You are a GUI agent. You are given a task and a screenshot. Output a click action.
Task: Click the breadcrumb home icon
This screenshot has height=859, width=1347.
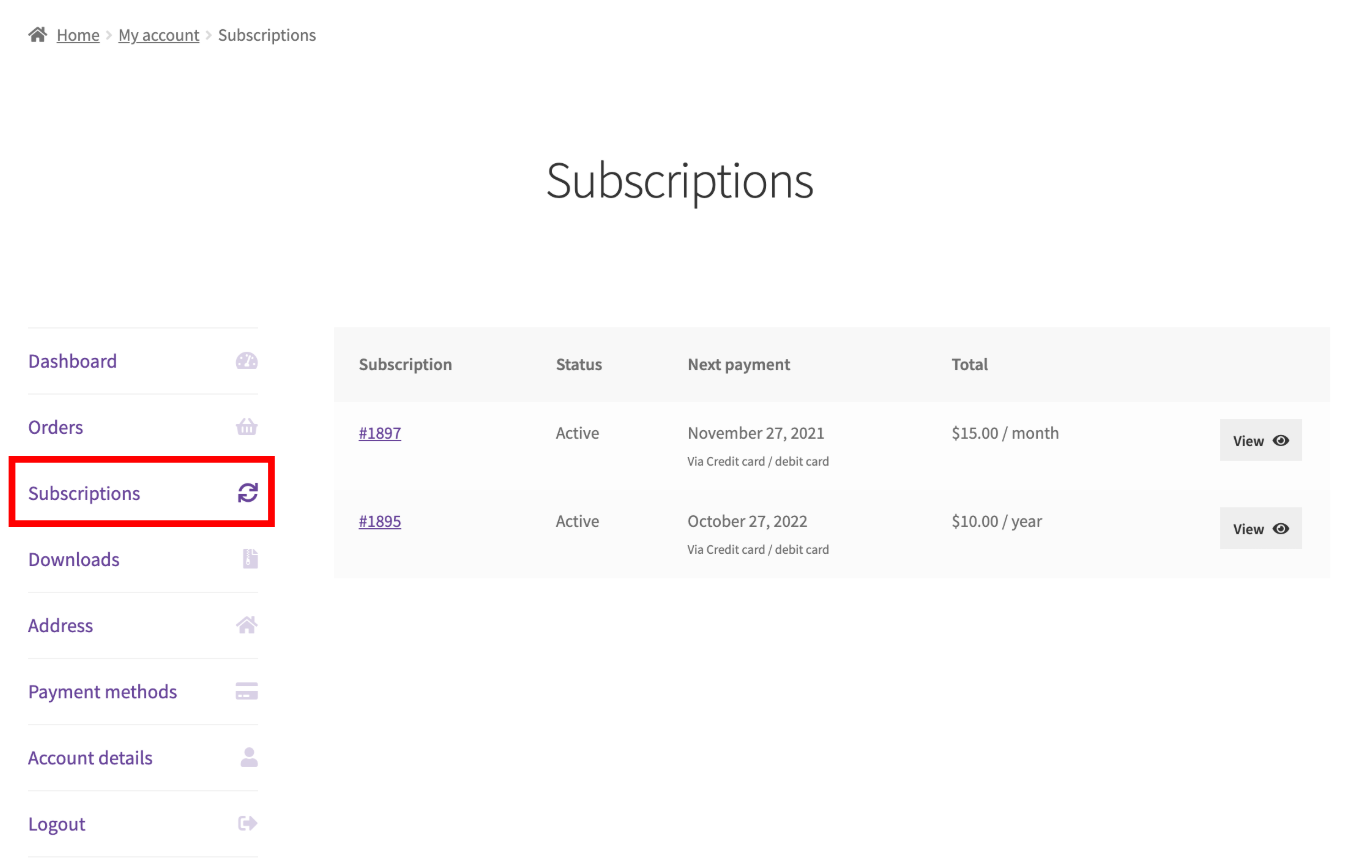pyautogui.click(x=36, y=33)
